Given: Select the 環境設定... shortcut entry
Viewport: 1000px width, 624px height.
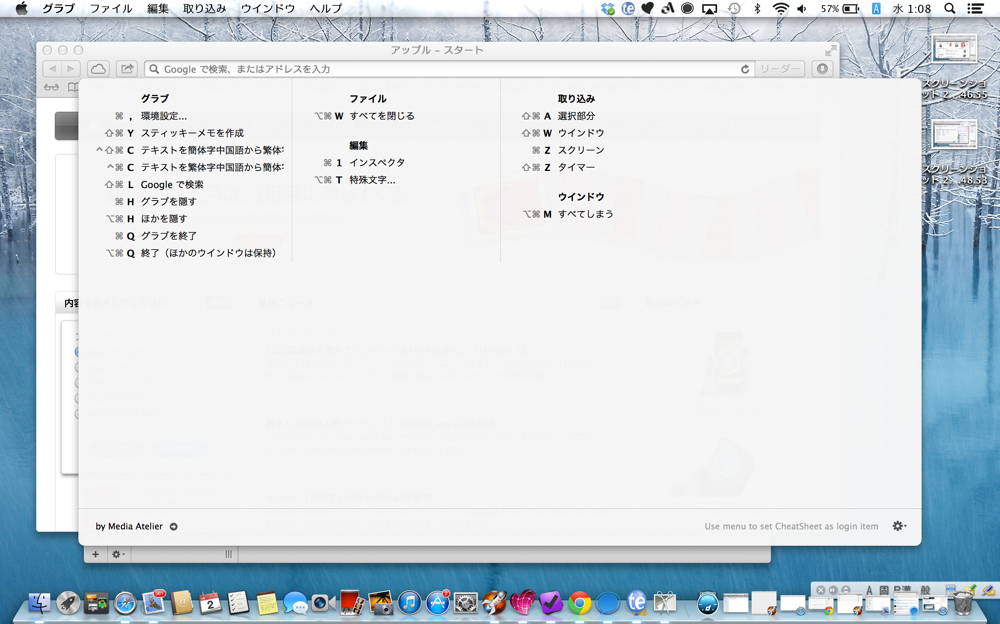Looking at the screenshot, I should coord(164,116).
